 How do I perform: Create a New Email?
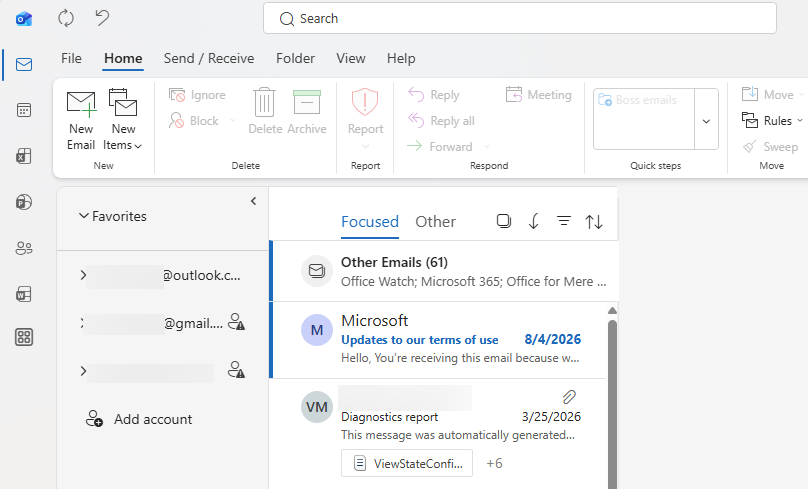coord(81,121)
